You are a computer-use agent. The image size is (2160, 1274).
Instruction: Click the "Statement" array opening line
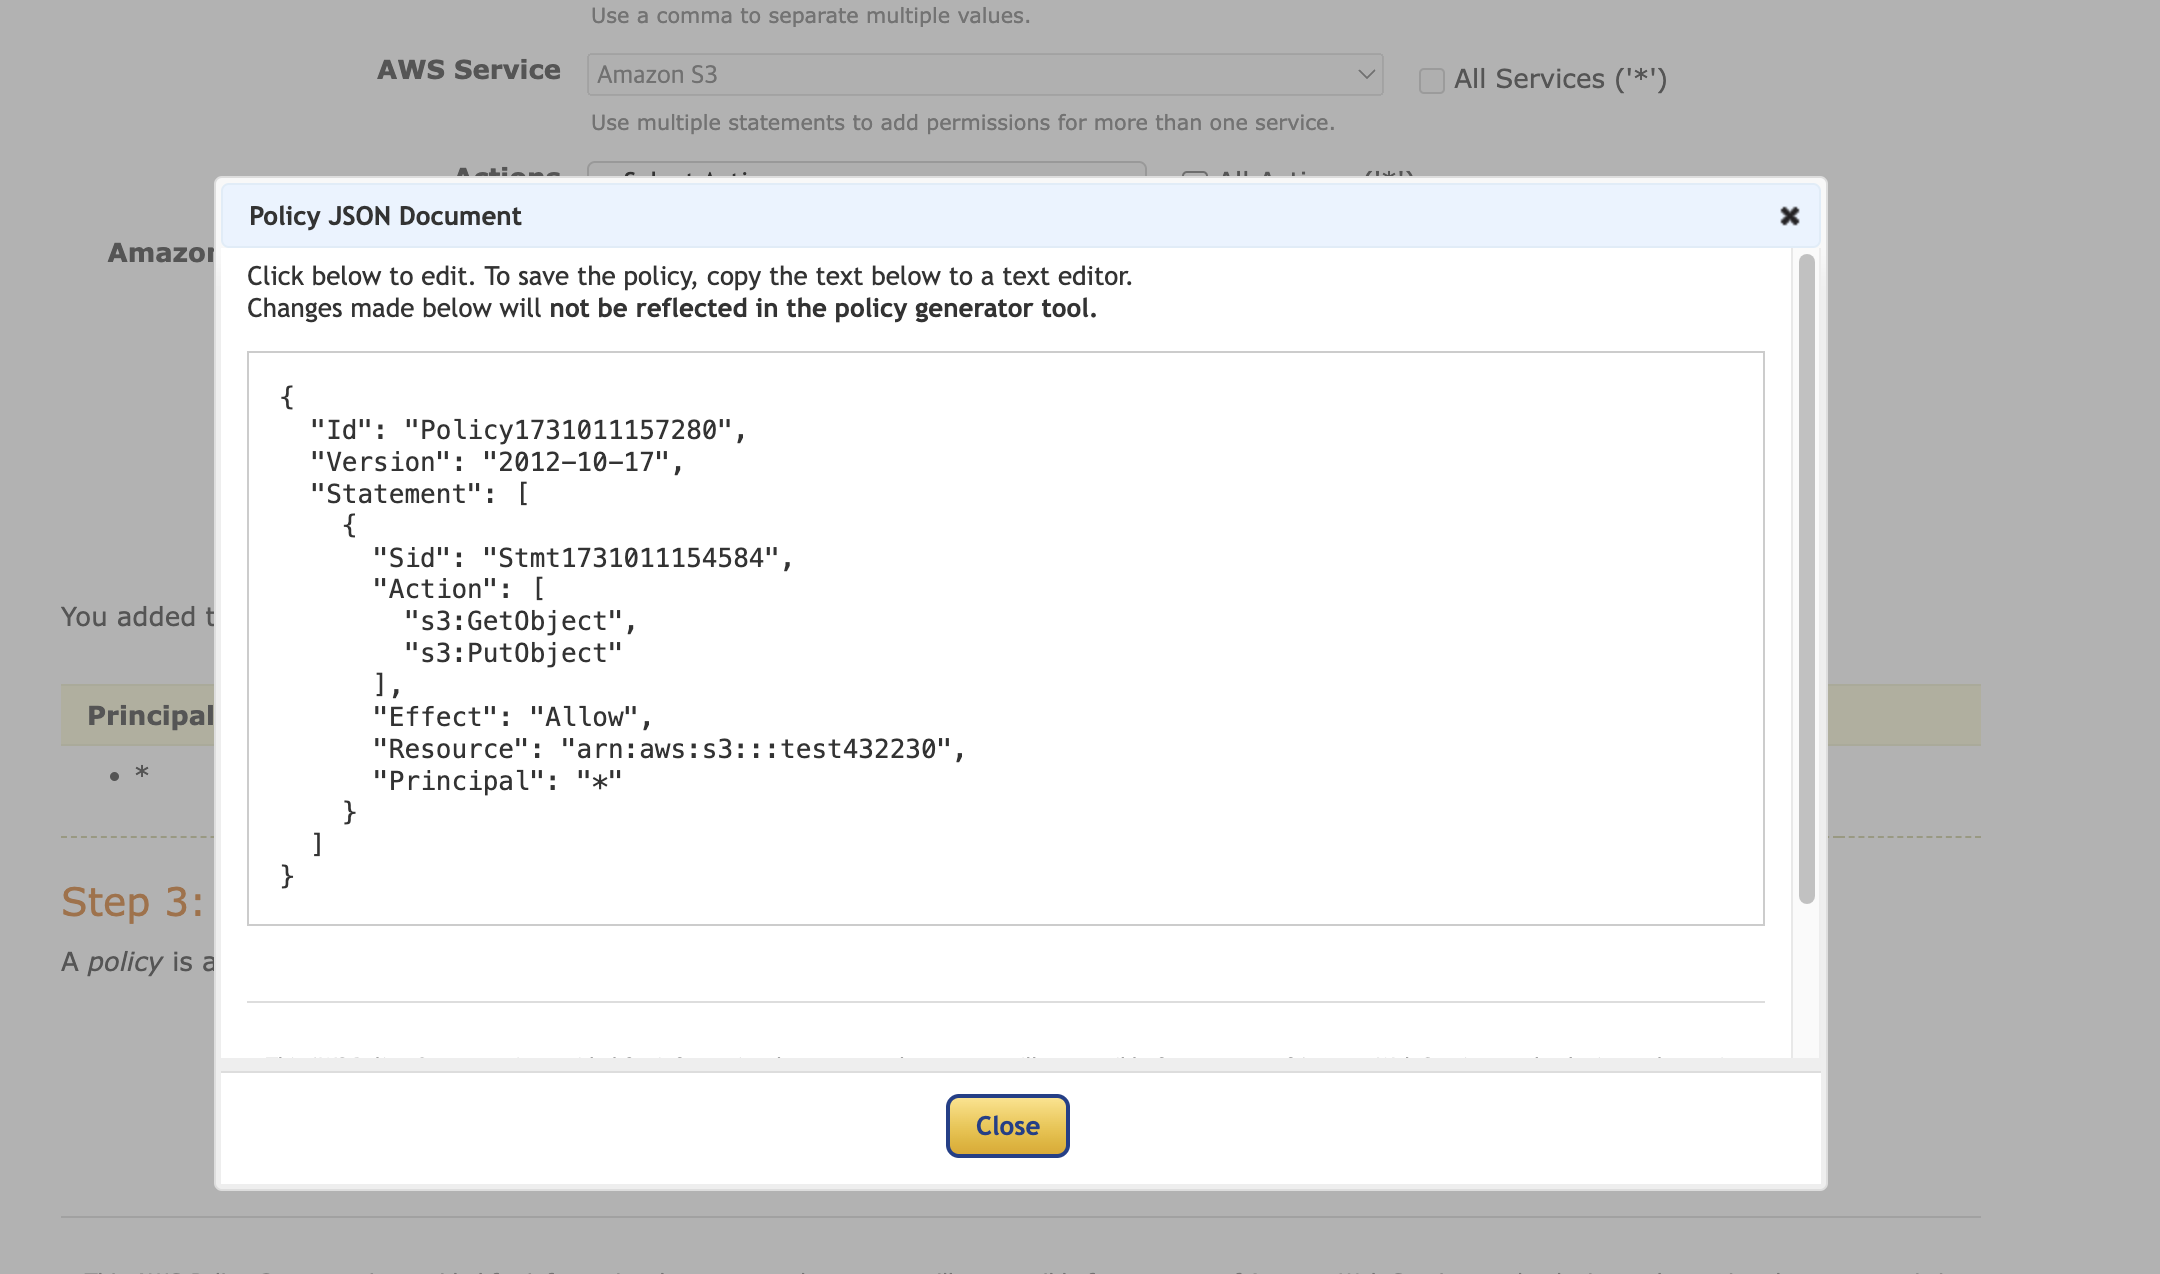tap(419, 494)
